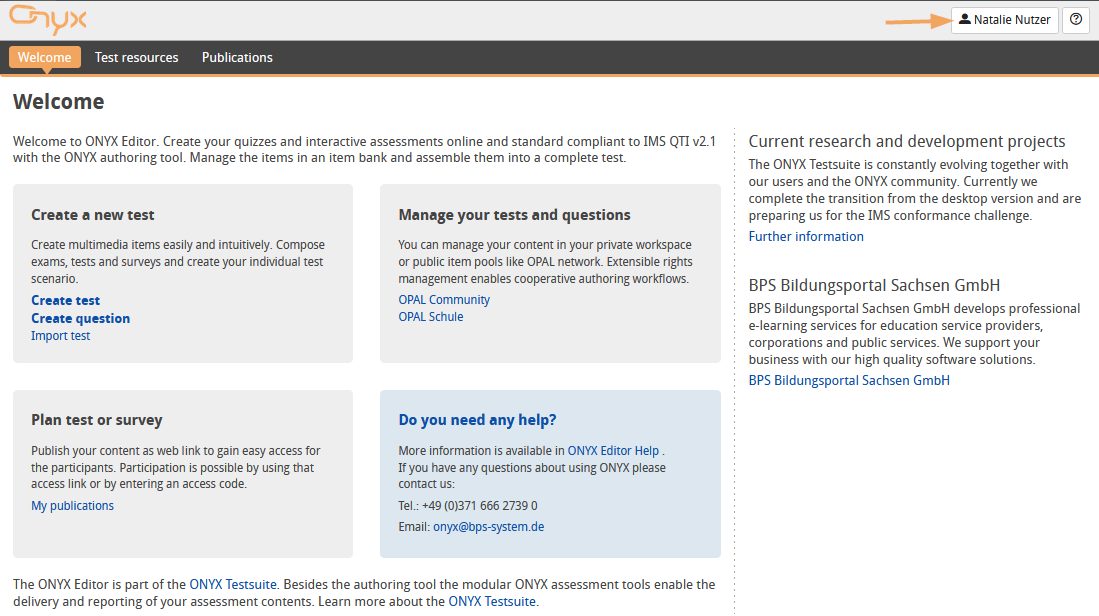Select the Create question link
1099x616 pixels.
(x=80, y=318)
